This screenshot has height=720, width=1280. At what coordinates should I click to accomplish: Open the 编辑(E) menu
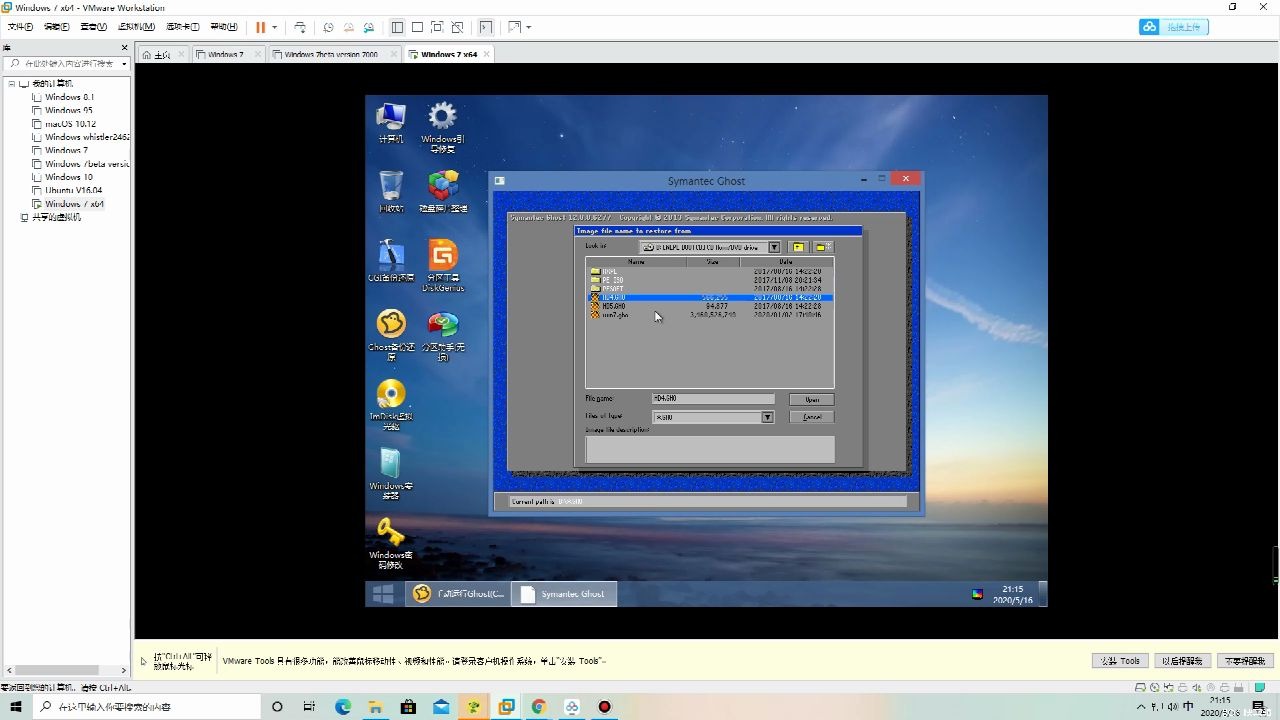coord(56,27)
